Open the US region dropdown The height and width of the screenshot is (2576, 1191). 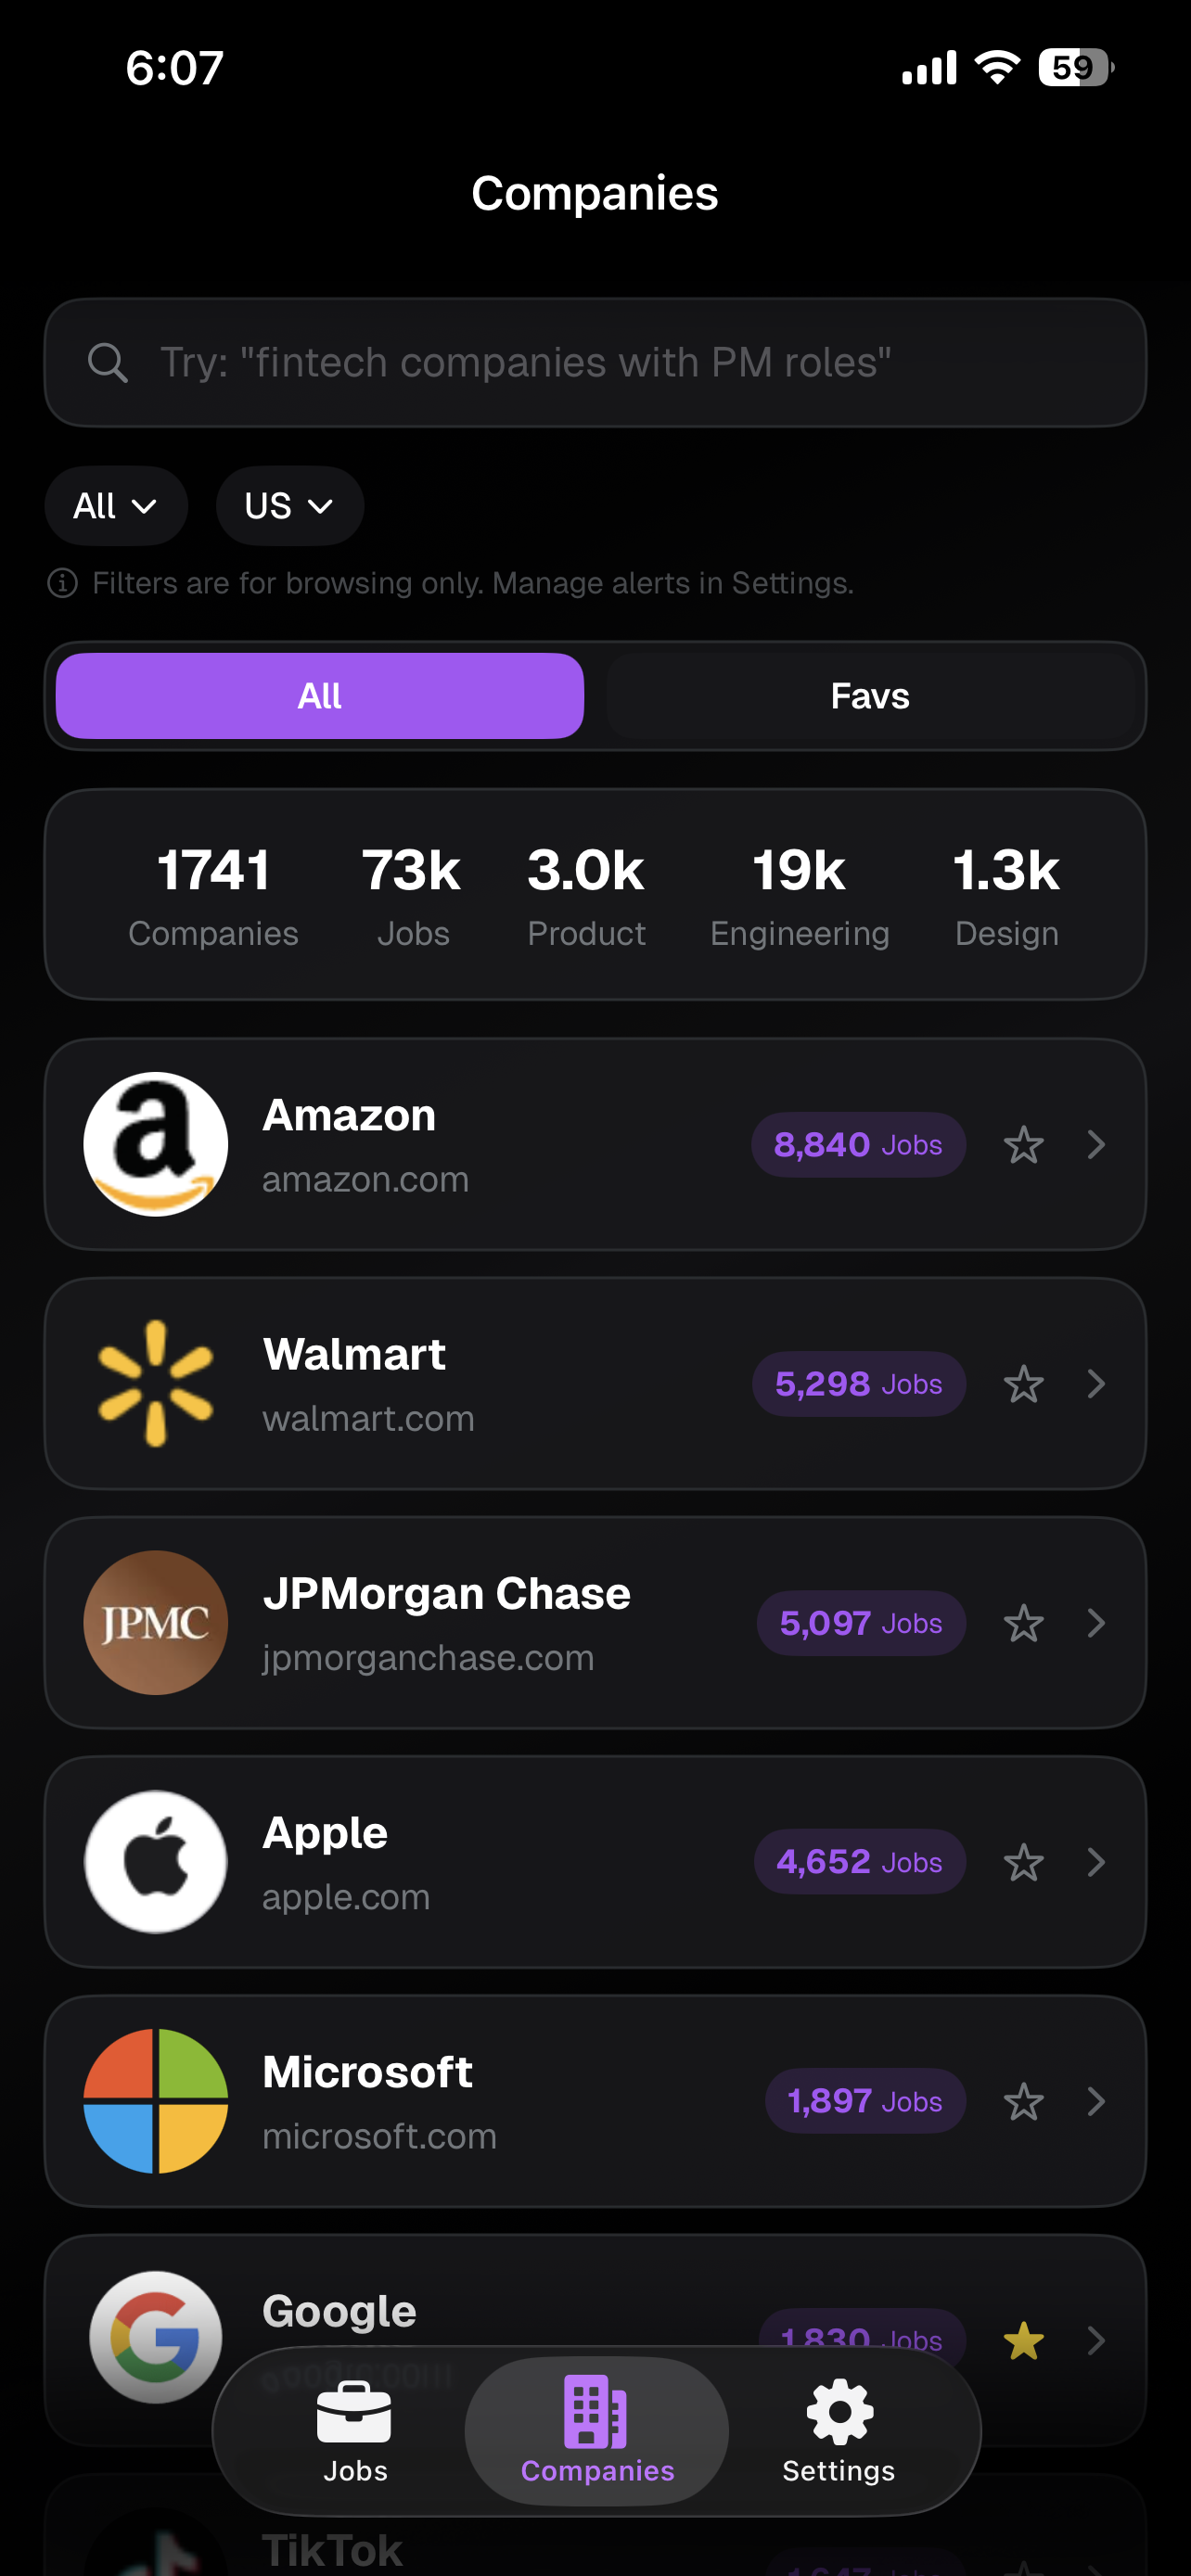(289, 506)
